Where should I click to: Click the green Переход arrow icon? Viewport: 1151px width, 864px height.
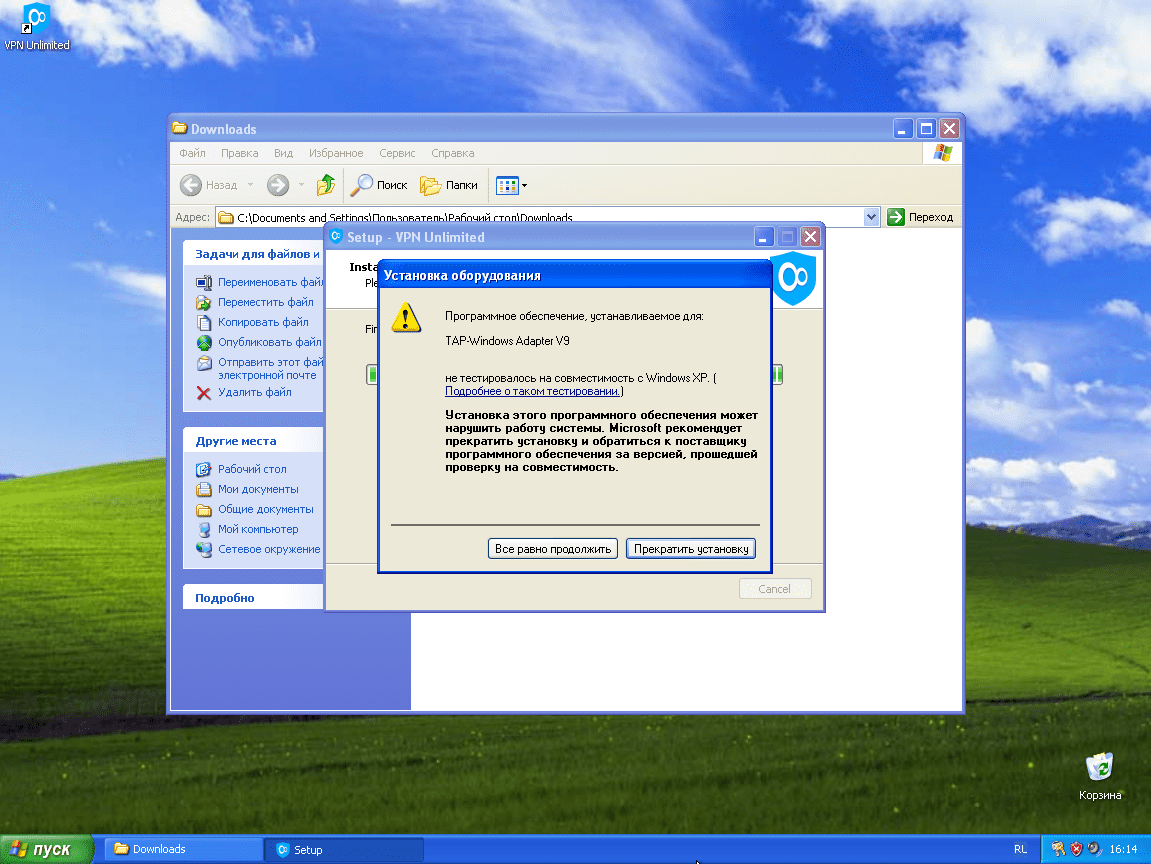click(x=895, y=217)
